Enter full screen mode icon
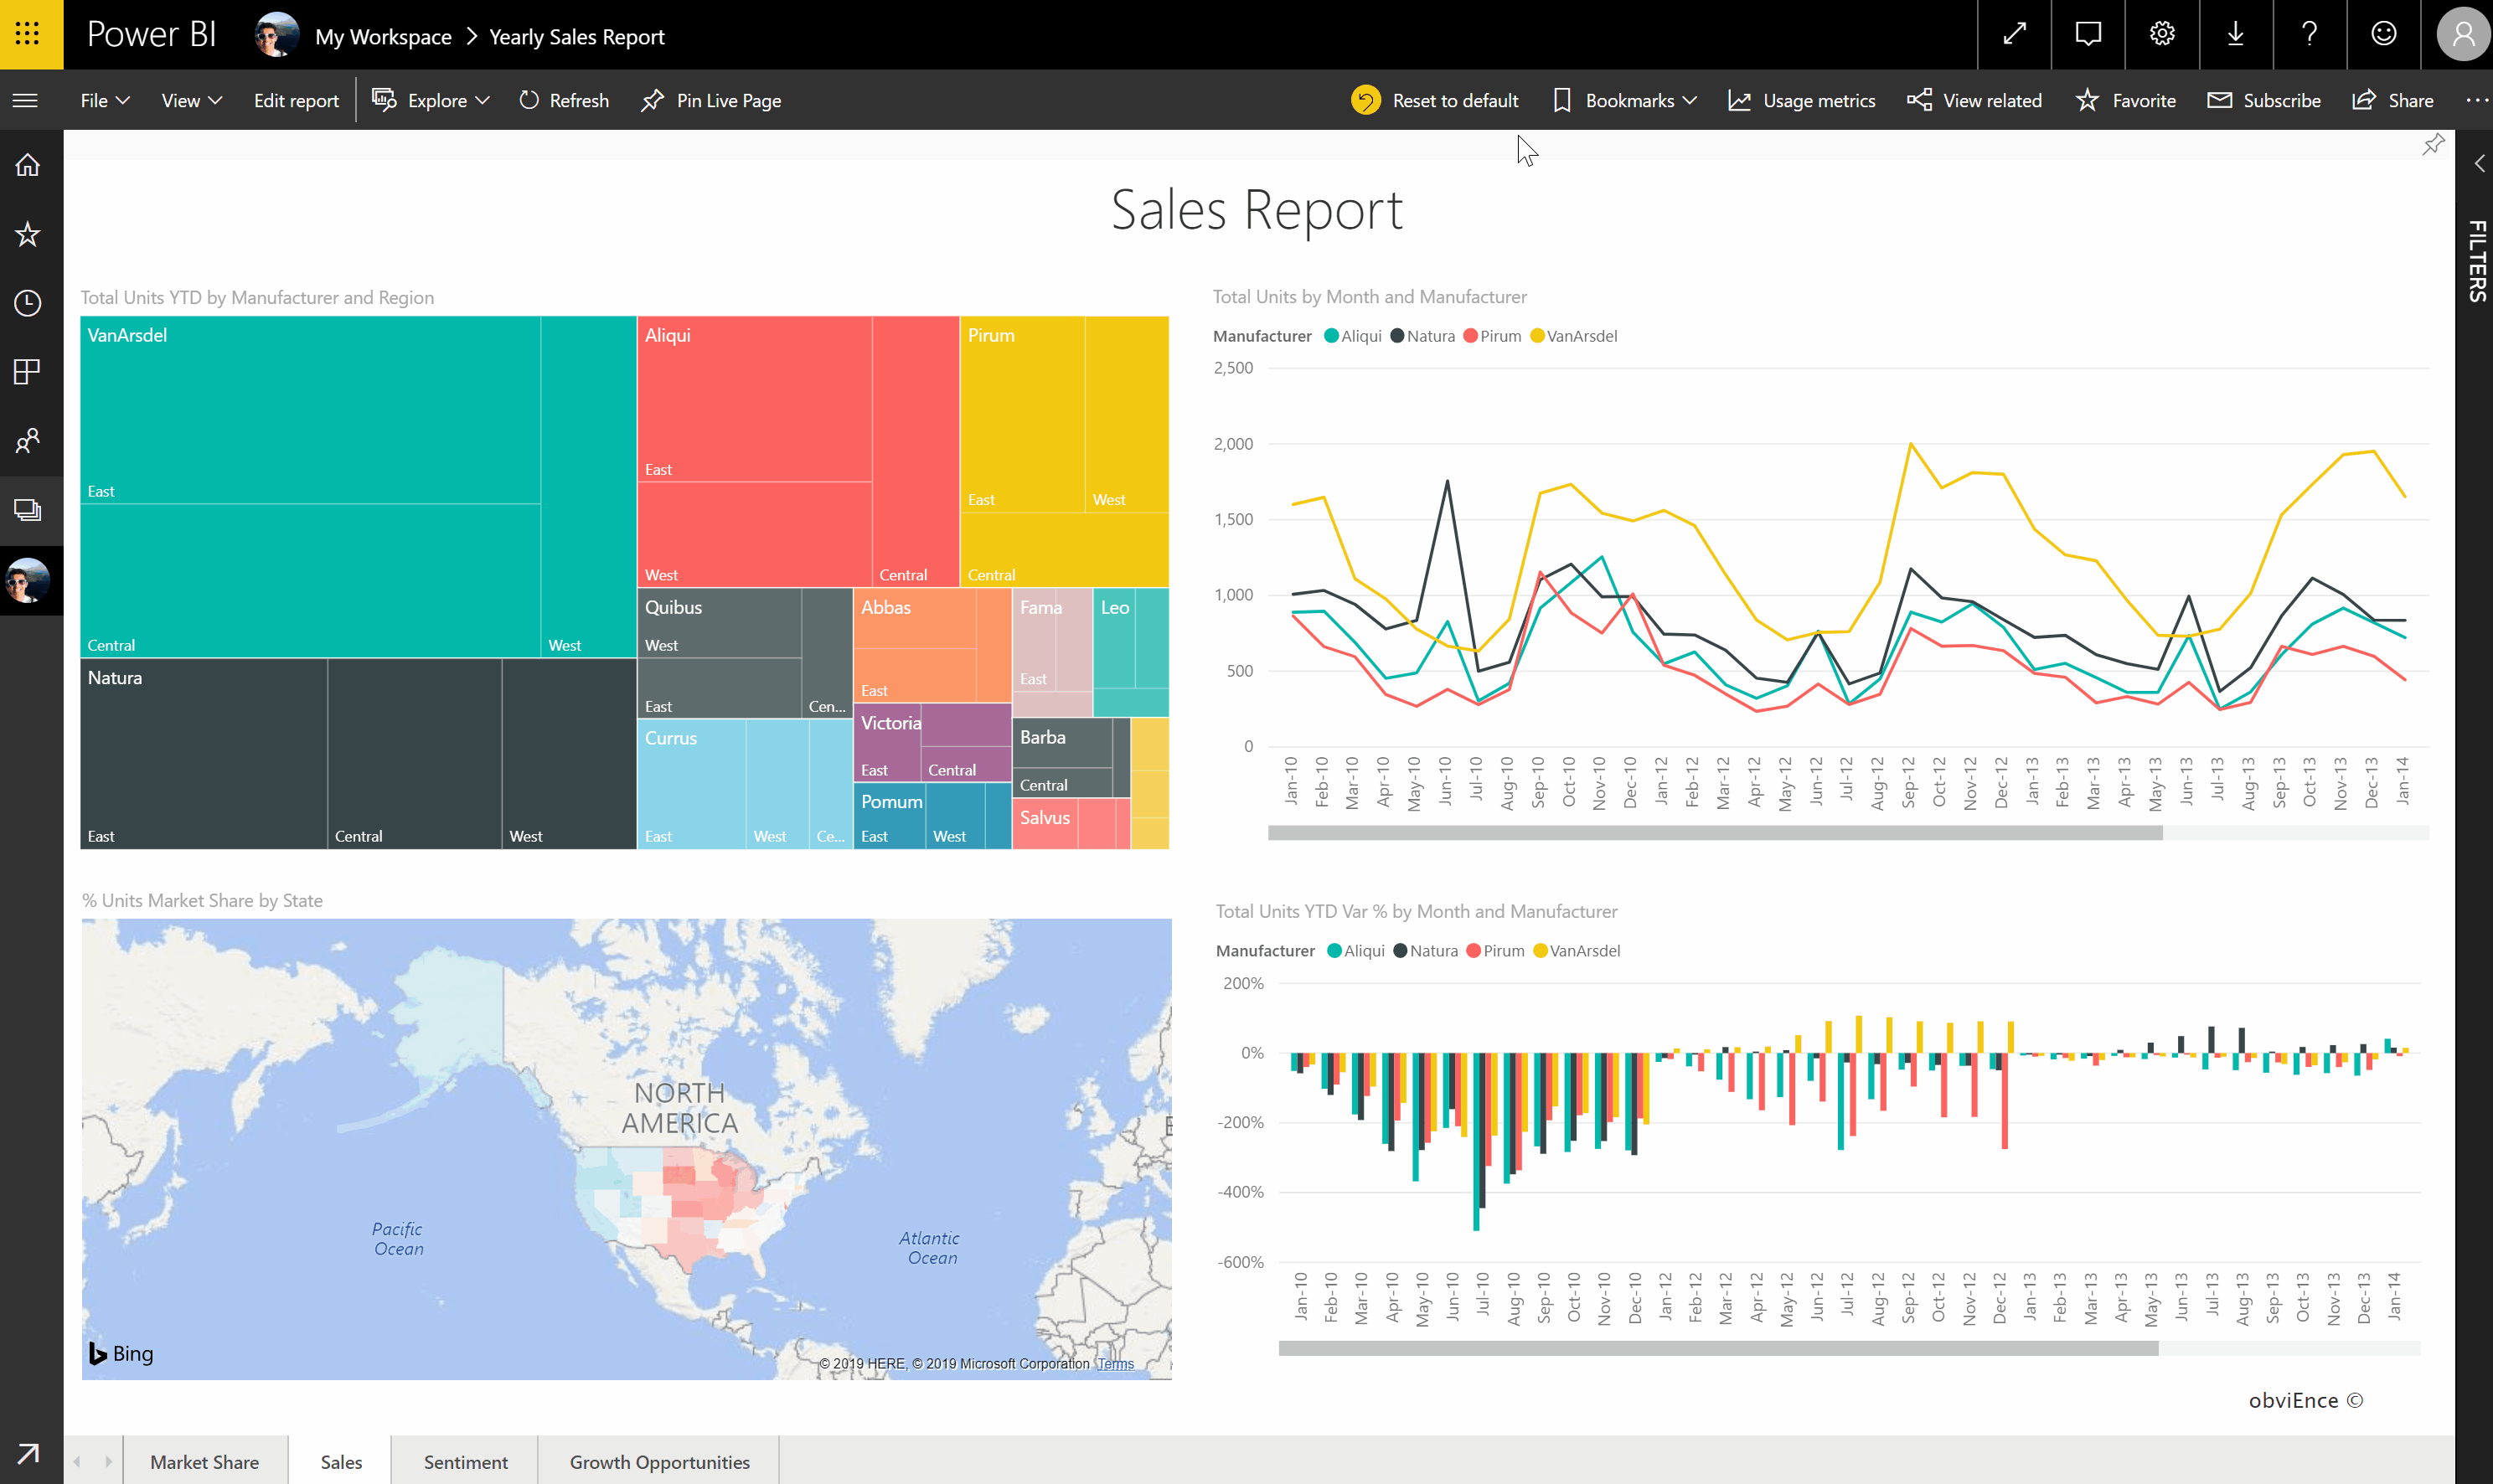 coord(2014,34)
